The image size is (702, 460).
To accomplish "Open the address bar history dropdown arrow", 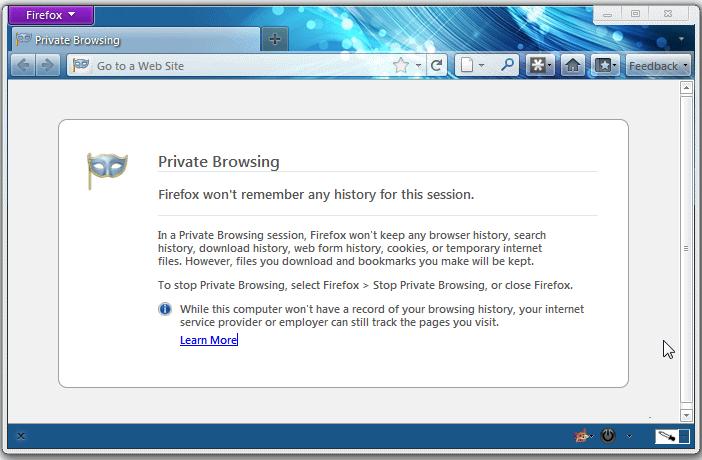I will pos(417,66).
